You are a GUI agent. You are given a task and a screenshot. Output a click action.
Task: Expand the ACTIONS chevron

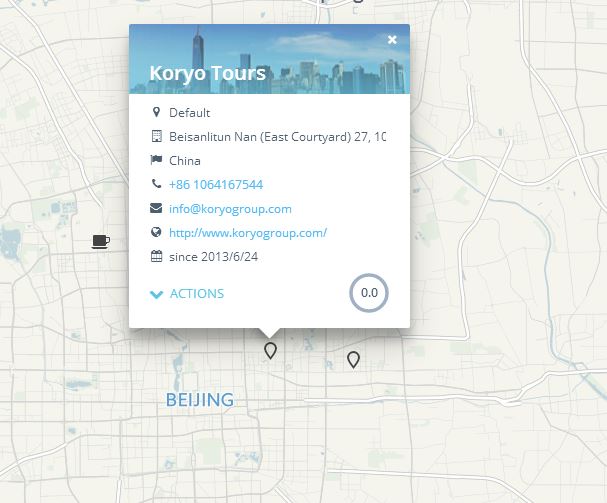coord(156,294)
